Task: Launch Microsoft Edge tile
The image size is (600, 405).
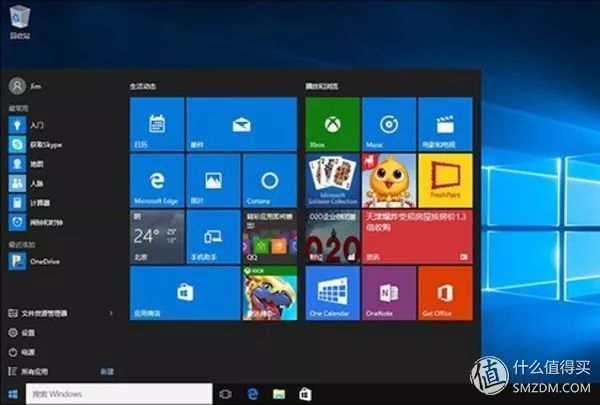Action: [157, 180]
